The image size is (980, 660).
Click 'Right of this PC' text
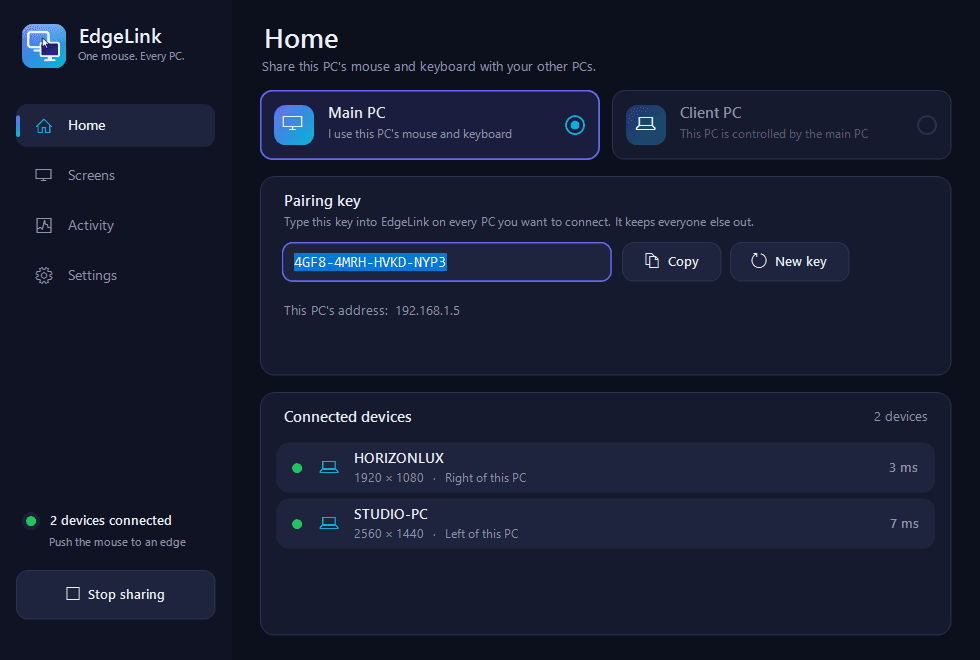[486, 478]
